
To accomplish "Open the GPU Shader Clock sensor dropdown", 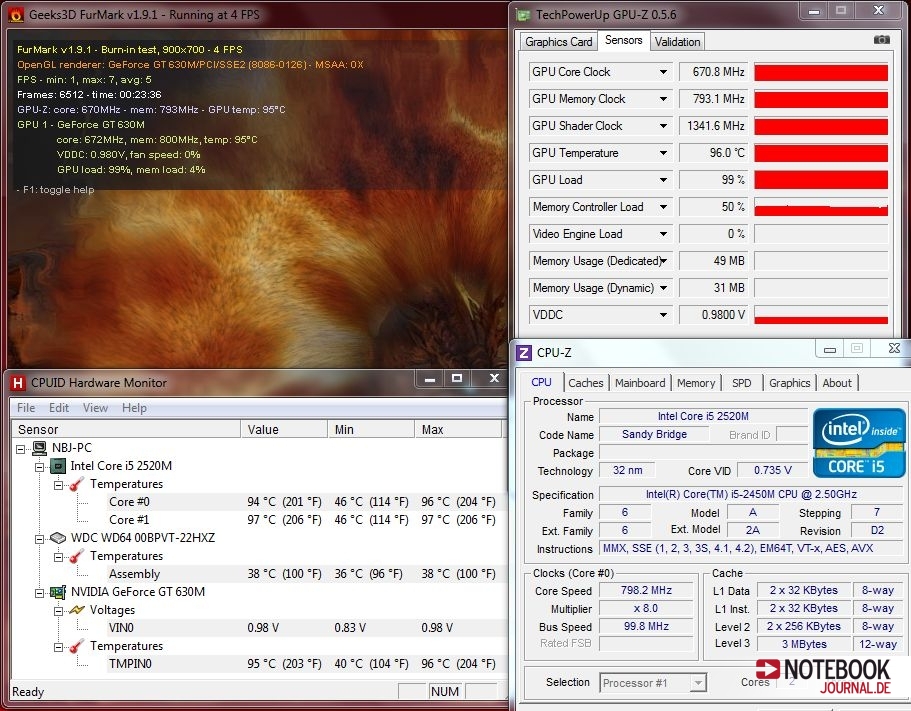I will coord(663,126).
